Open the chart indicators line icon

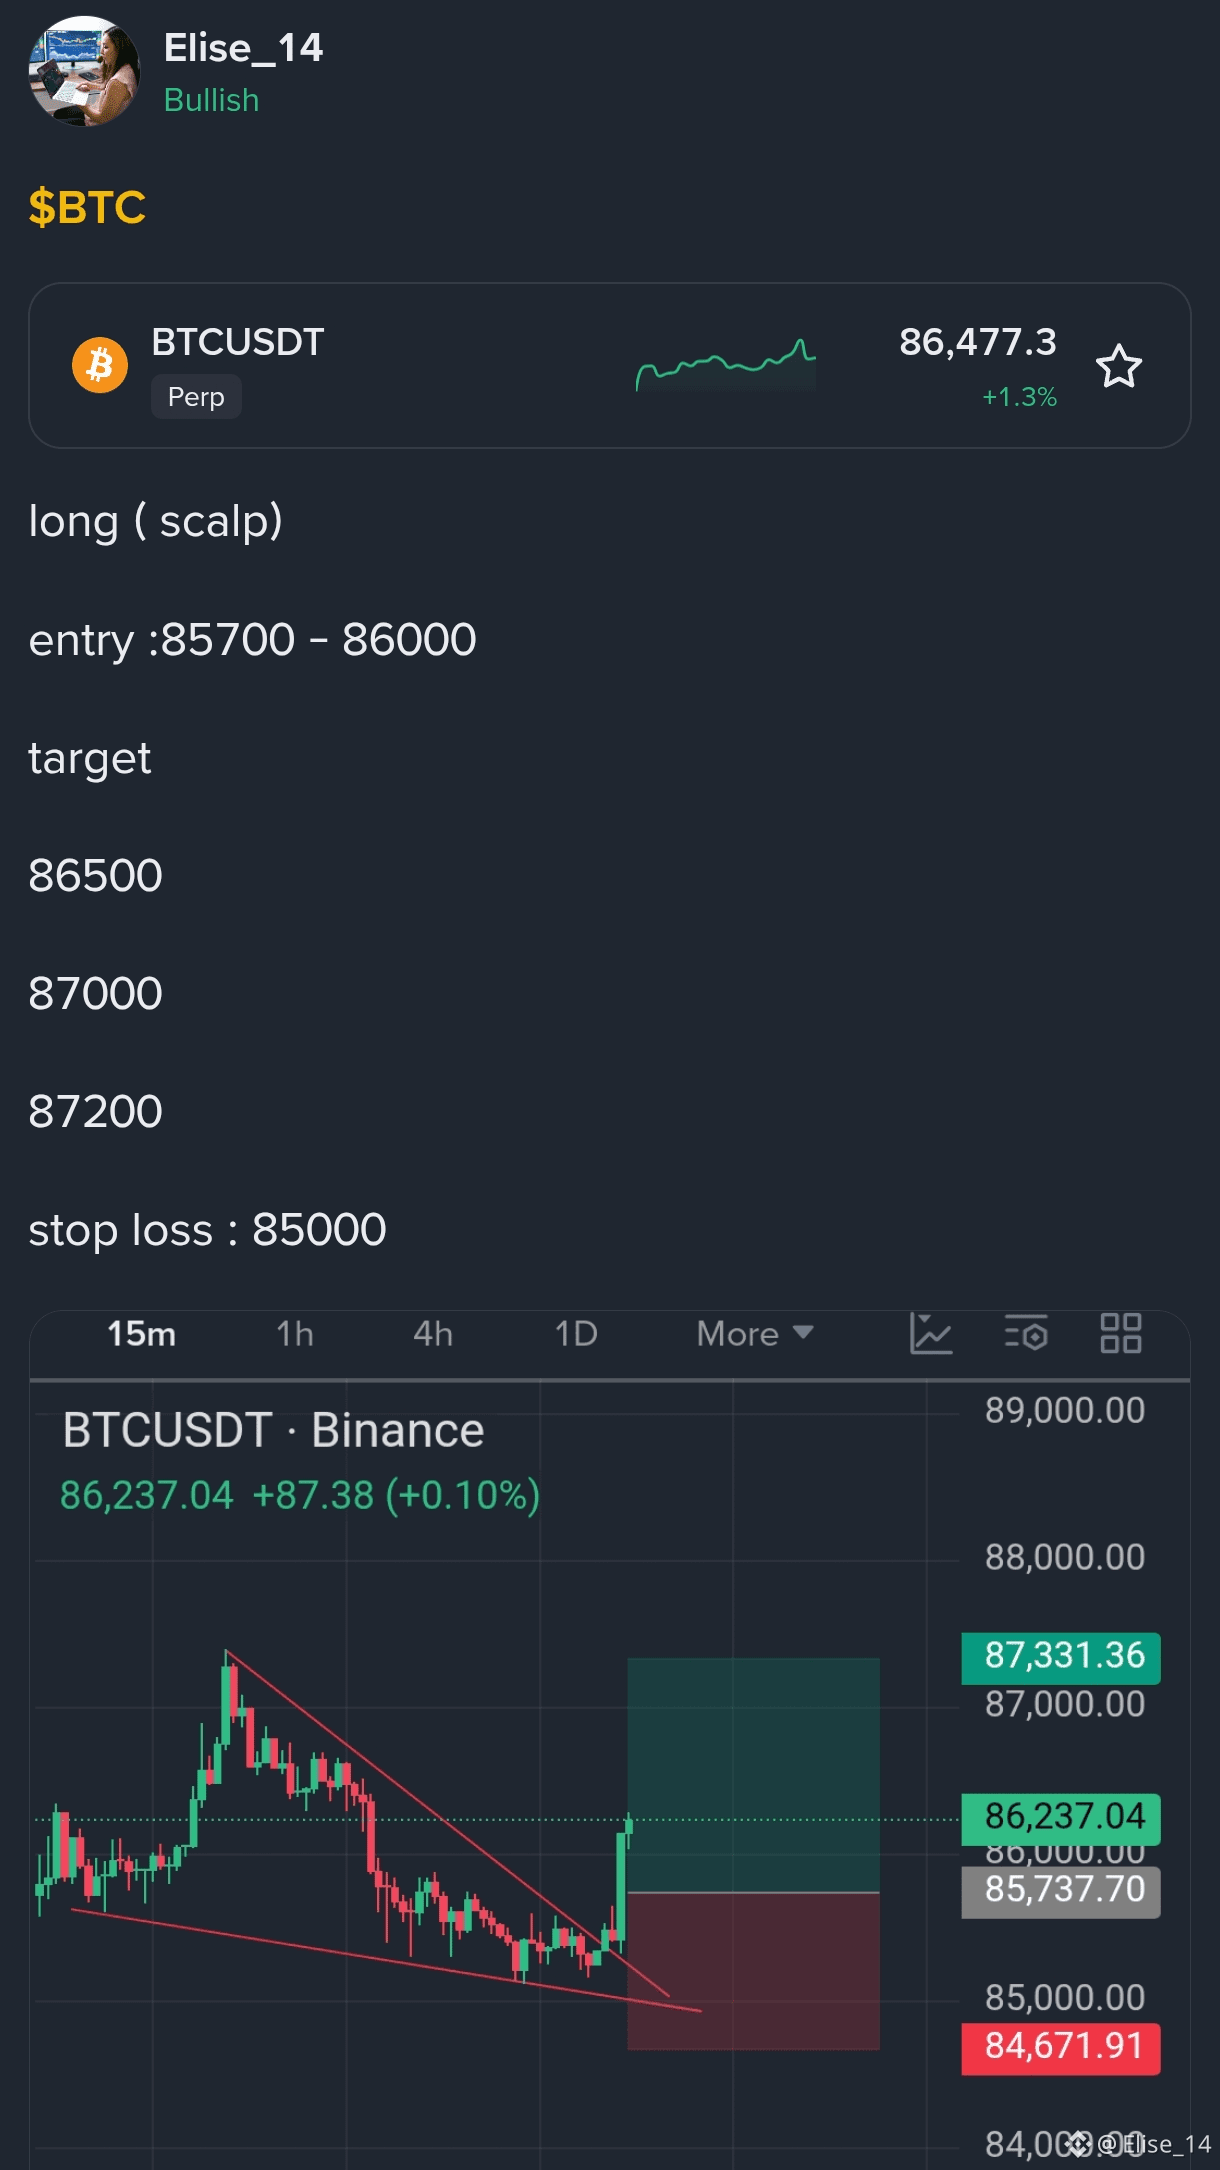pyautogui.click(x=931, y=1334)
